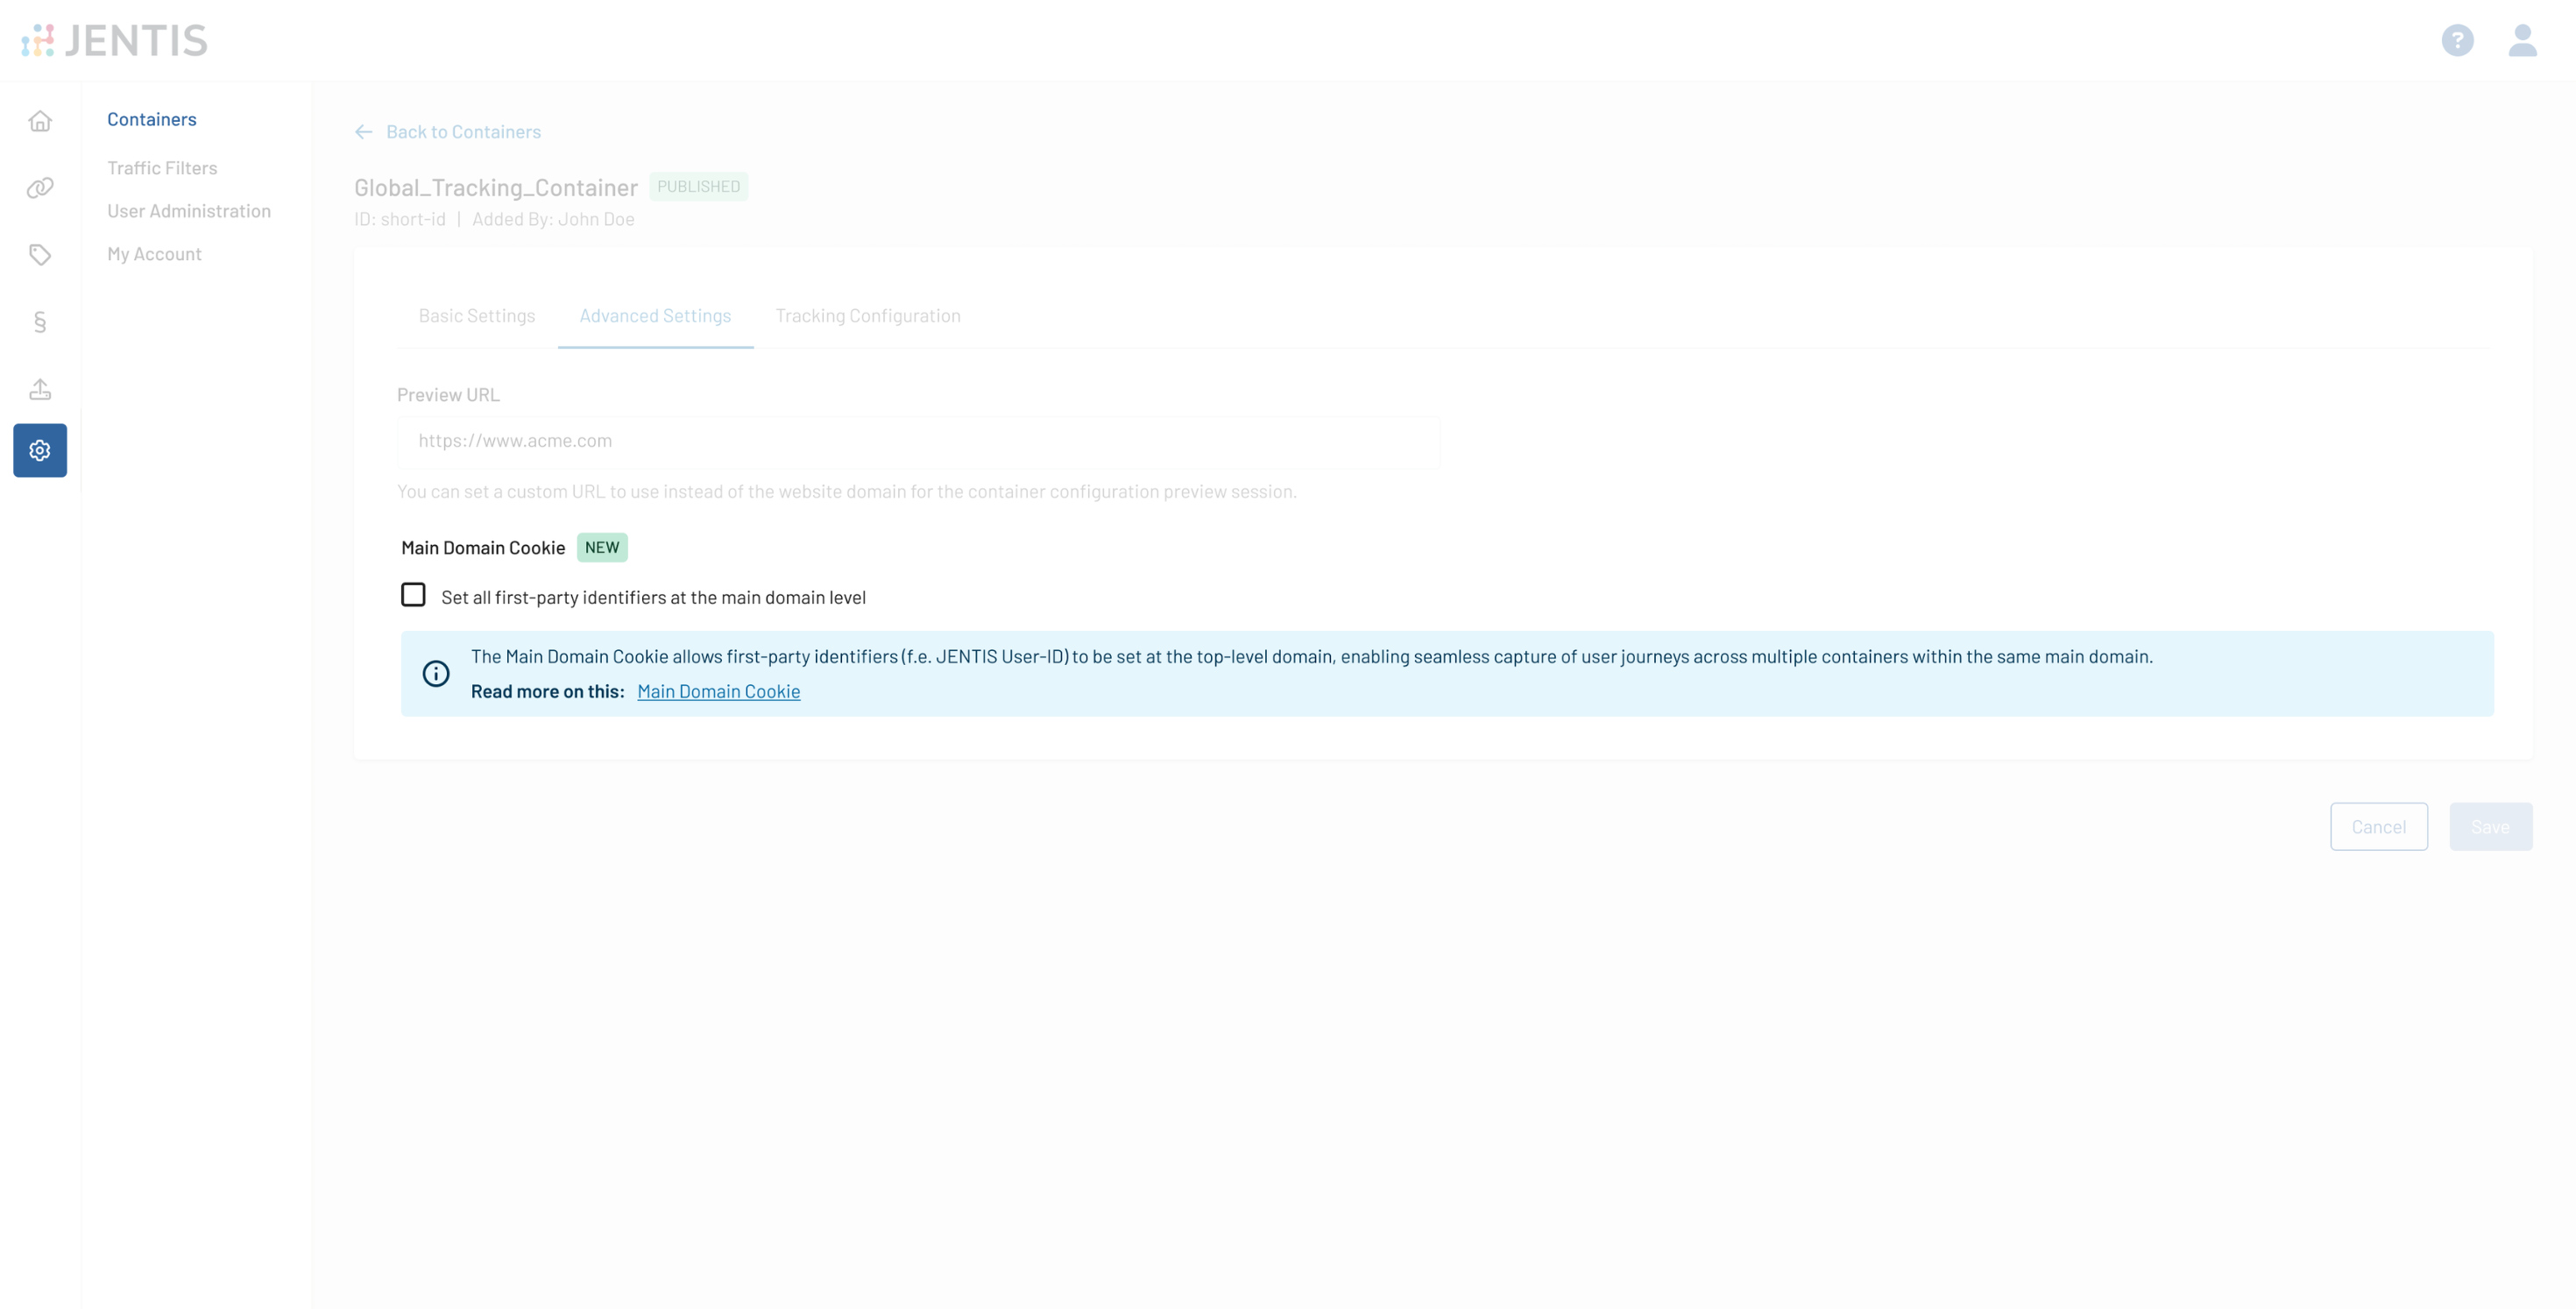2576x1309 pixels.
Task: Switch to Basic Settings tab
Action: point(476,316)
